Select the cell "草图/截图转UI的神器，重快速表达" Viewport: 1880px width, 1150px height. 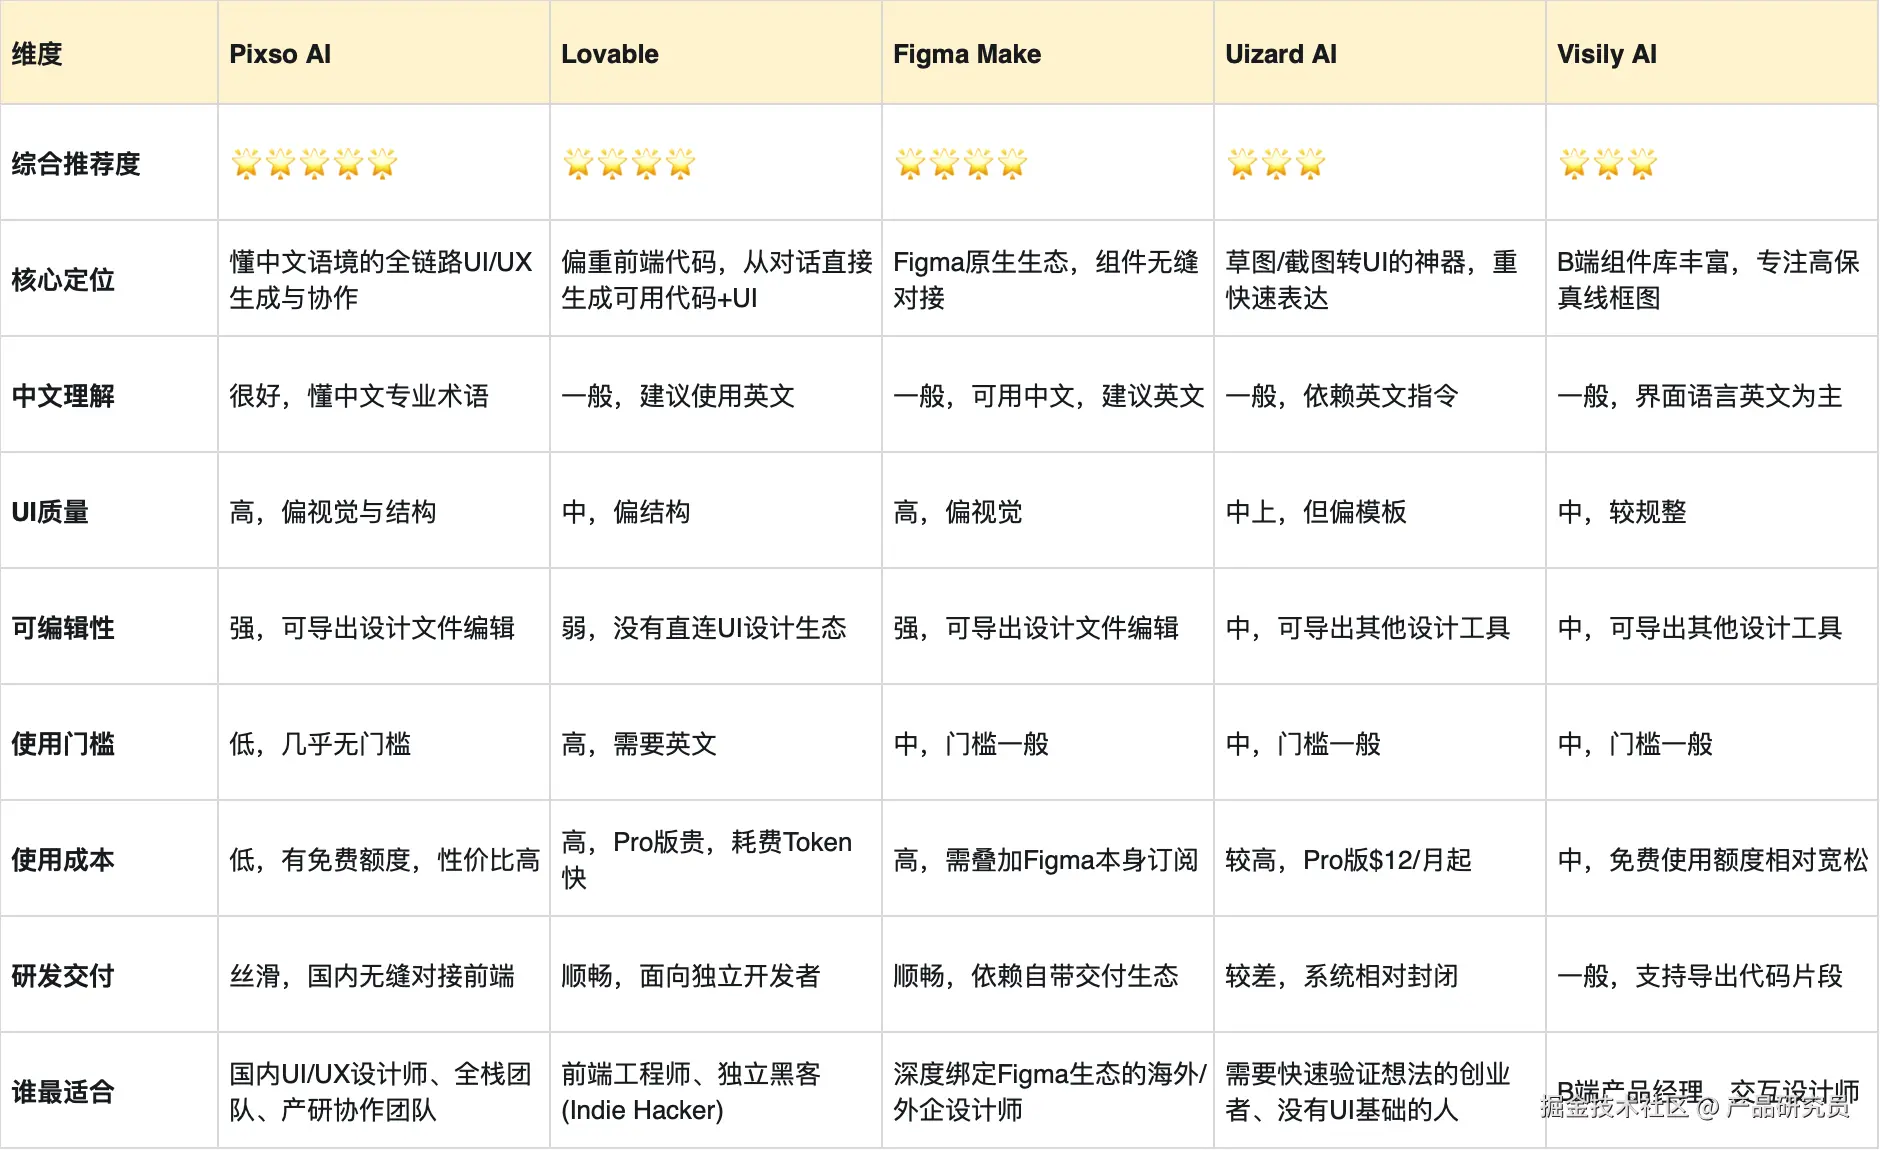[x=1380, y=279]
